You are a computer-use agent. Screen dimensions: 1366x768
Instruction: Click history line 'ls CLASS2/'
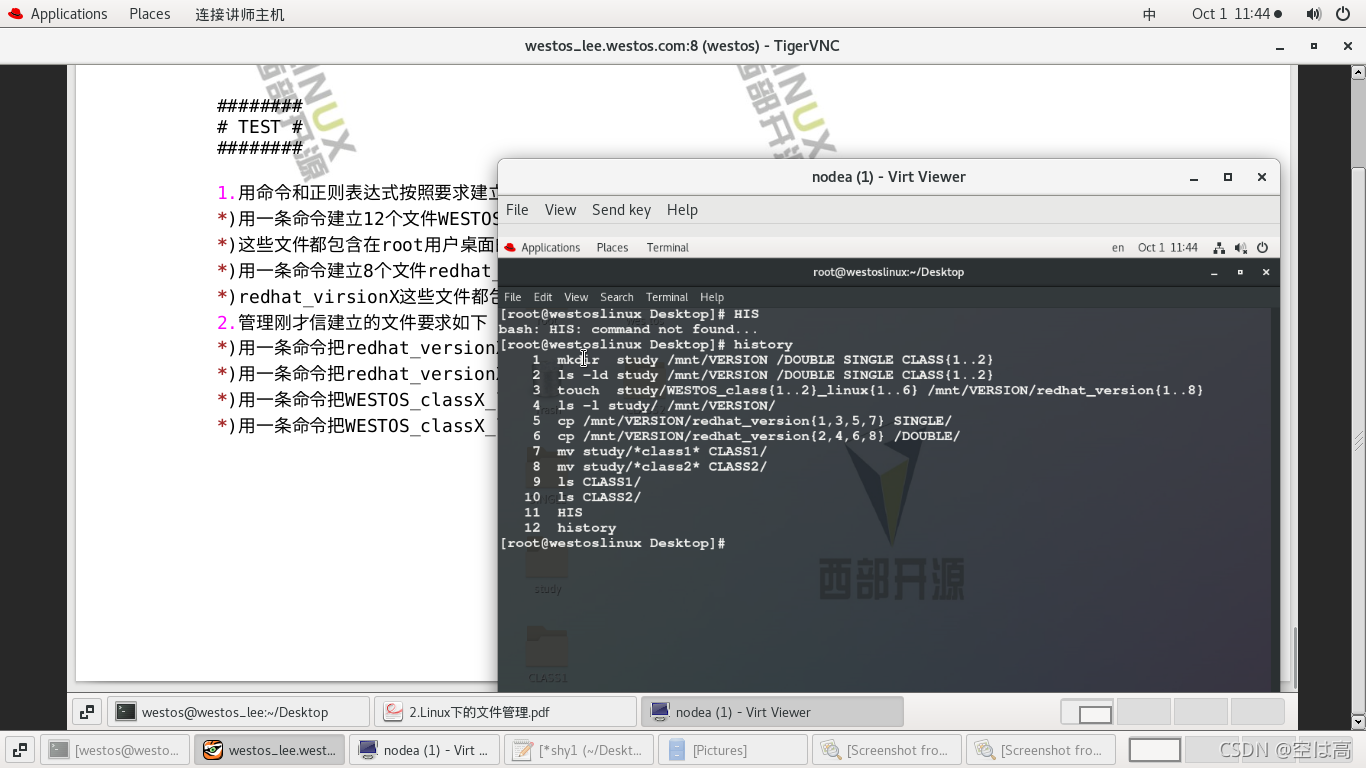coord(599,497)
